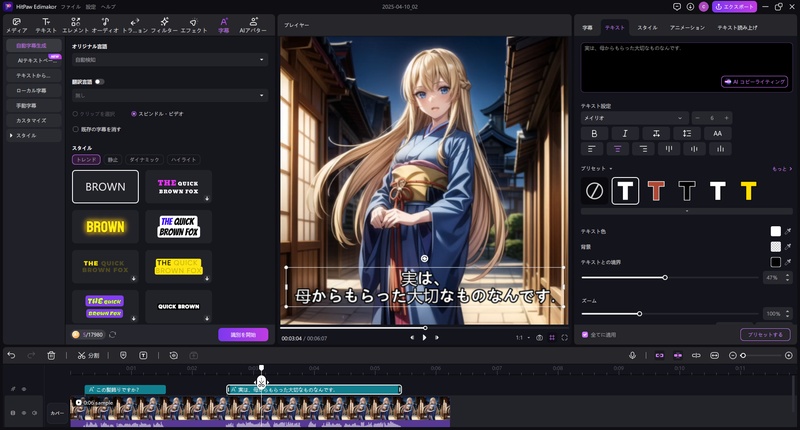
Task: Click the refresh icon next to credits counter
Action: click(112, 335)
